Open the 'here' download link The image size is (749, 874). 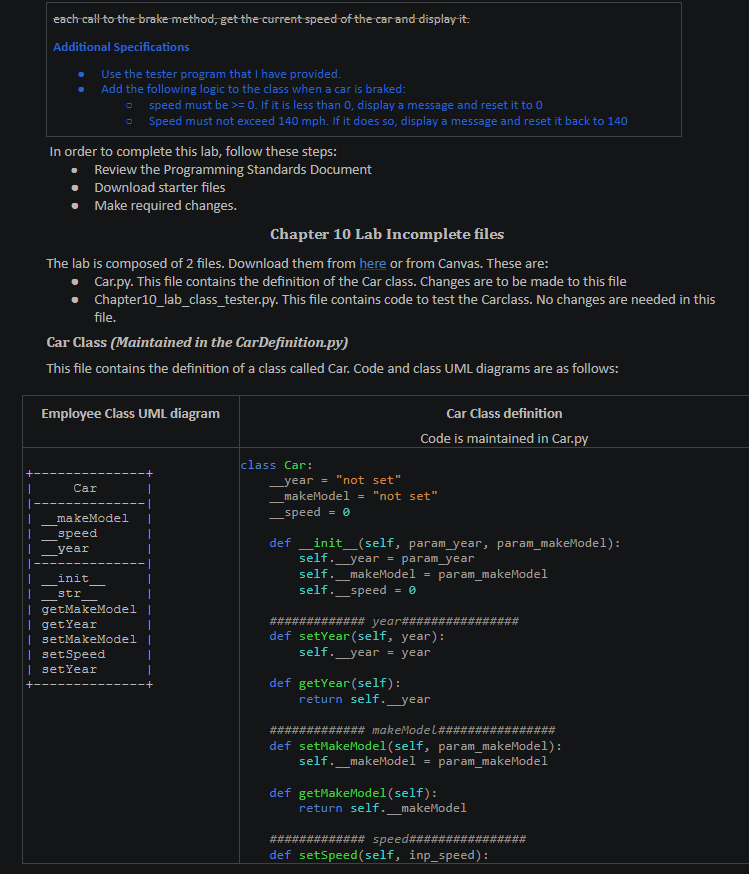point(372,263)
